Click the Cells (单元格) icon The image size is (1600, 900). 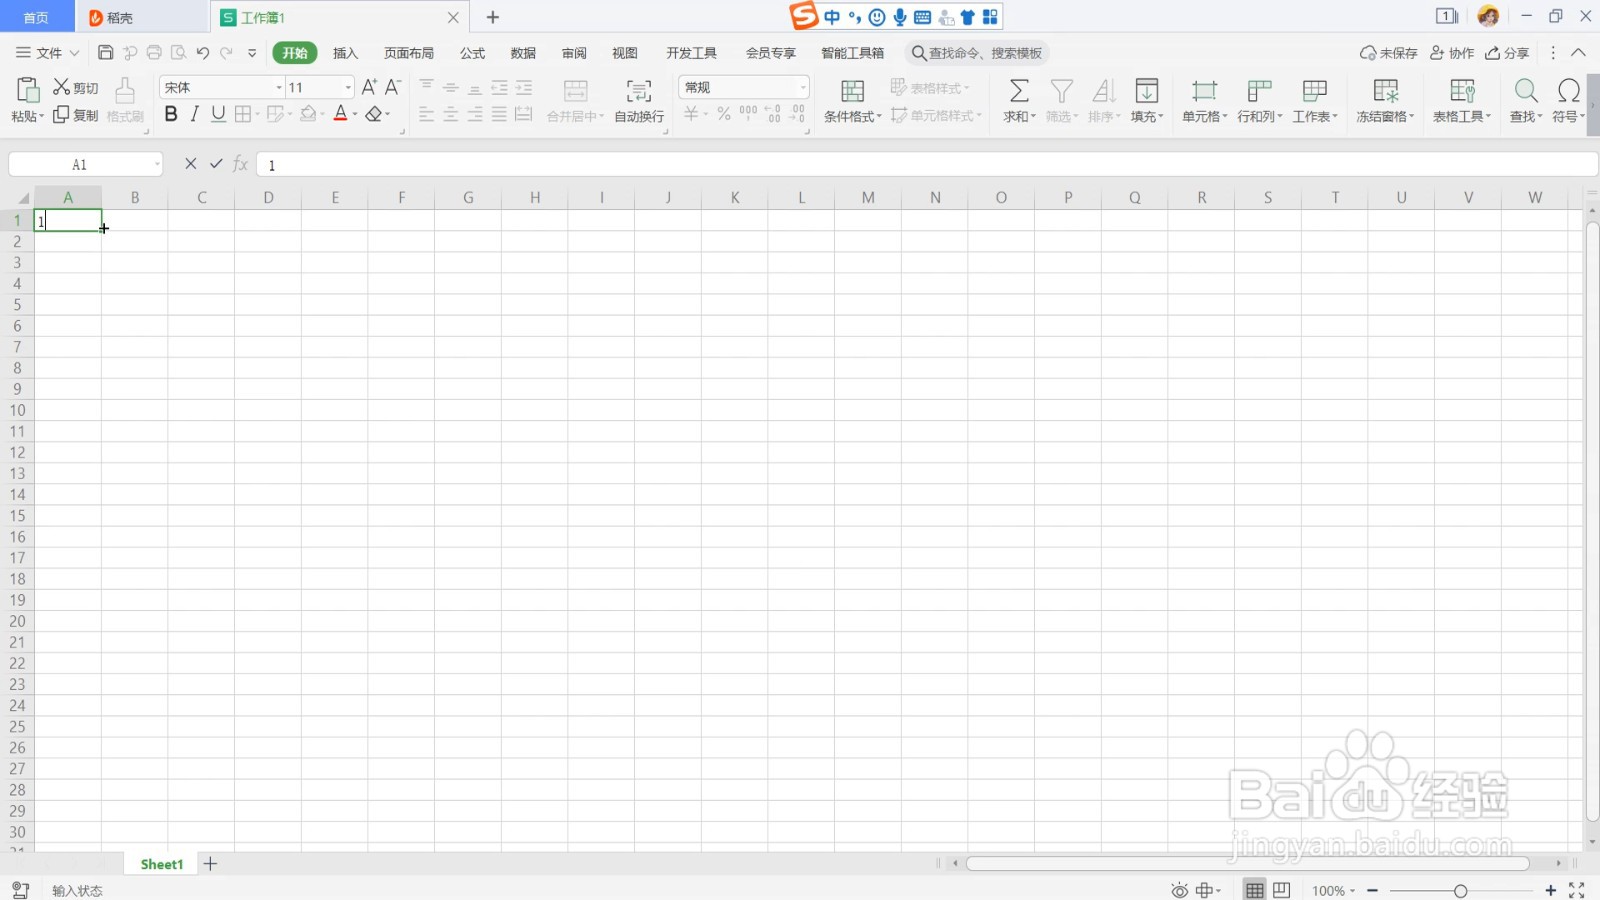tap(1204, 91)
